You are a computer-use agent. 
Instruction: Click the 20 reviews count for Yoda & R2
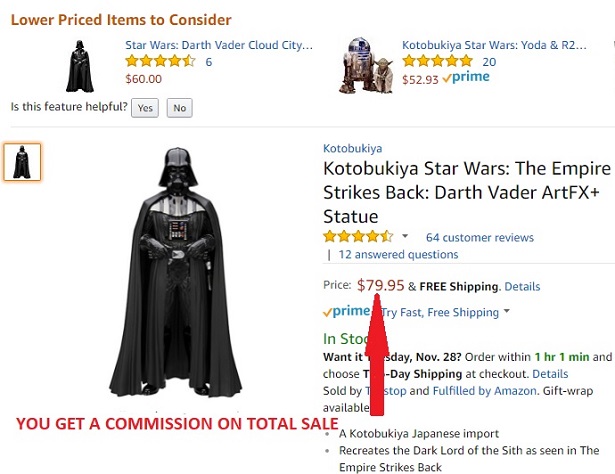click(489, 62)
